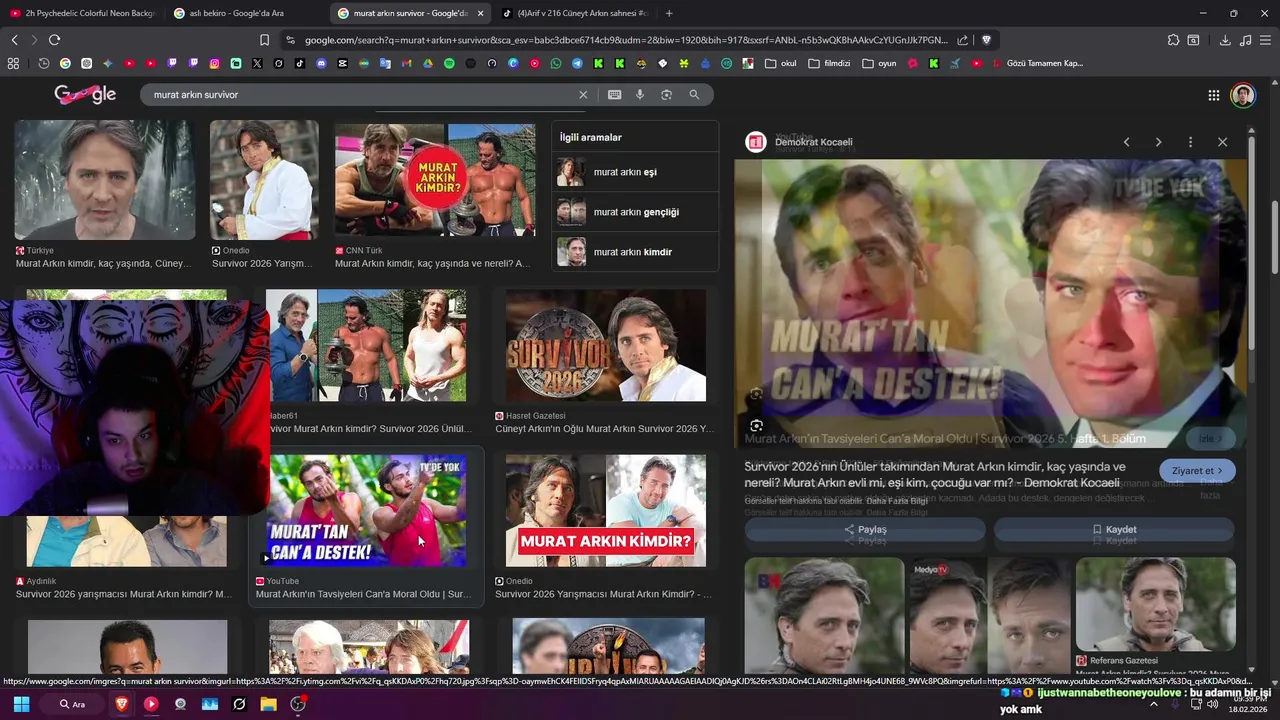Open File Explorer from the taskbar
Screen dimensions: 1280x720
click(x=268, y=704)
